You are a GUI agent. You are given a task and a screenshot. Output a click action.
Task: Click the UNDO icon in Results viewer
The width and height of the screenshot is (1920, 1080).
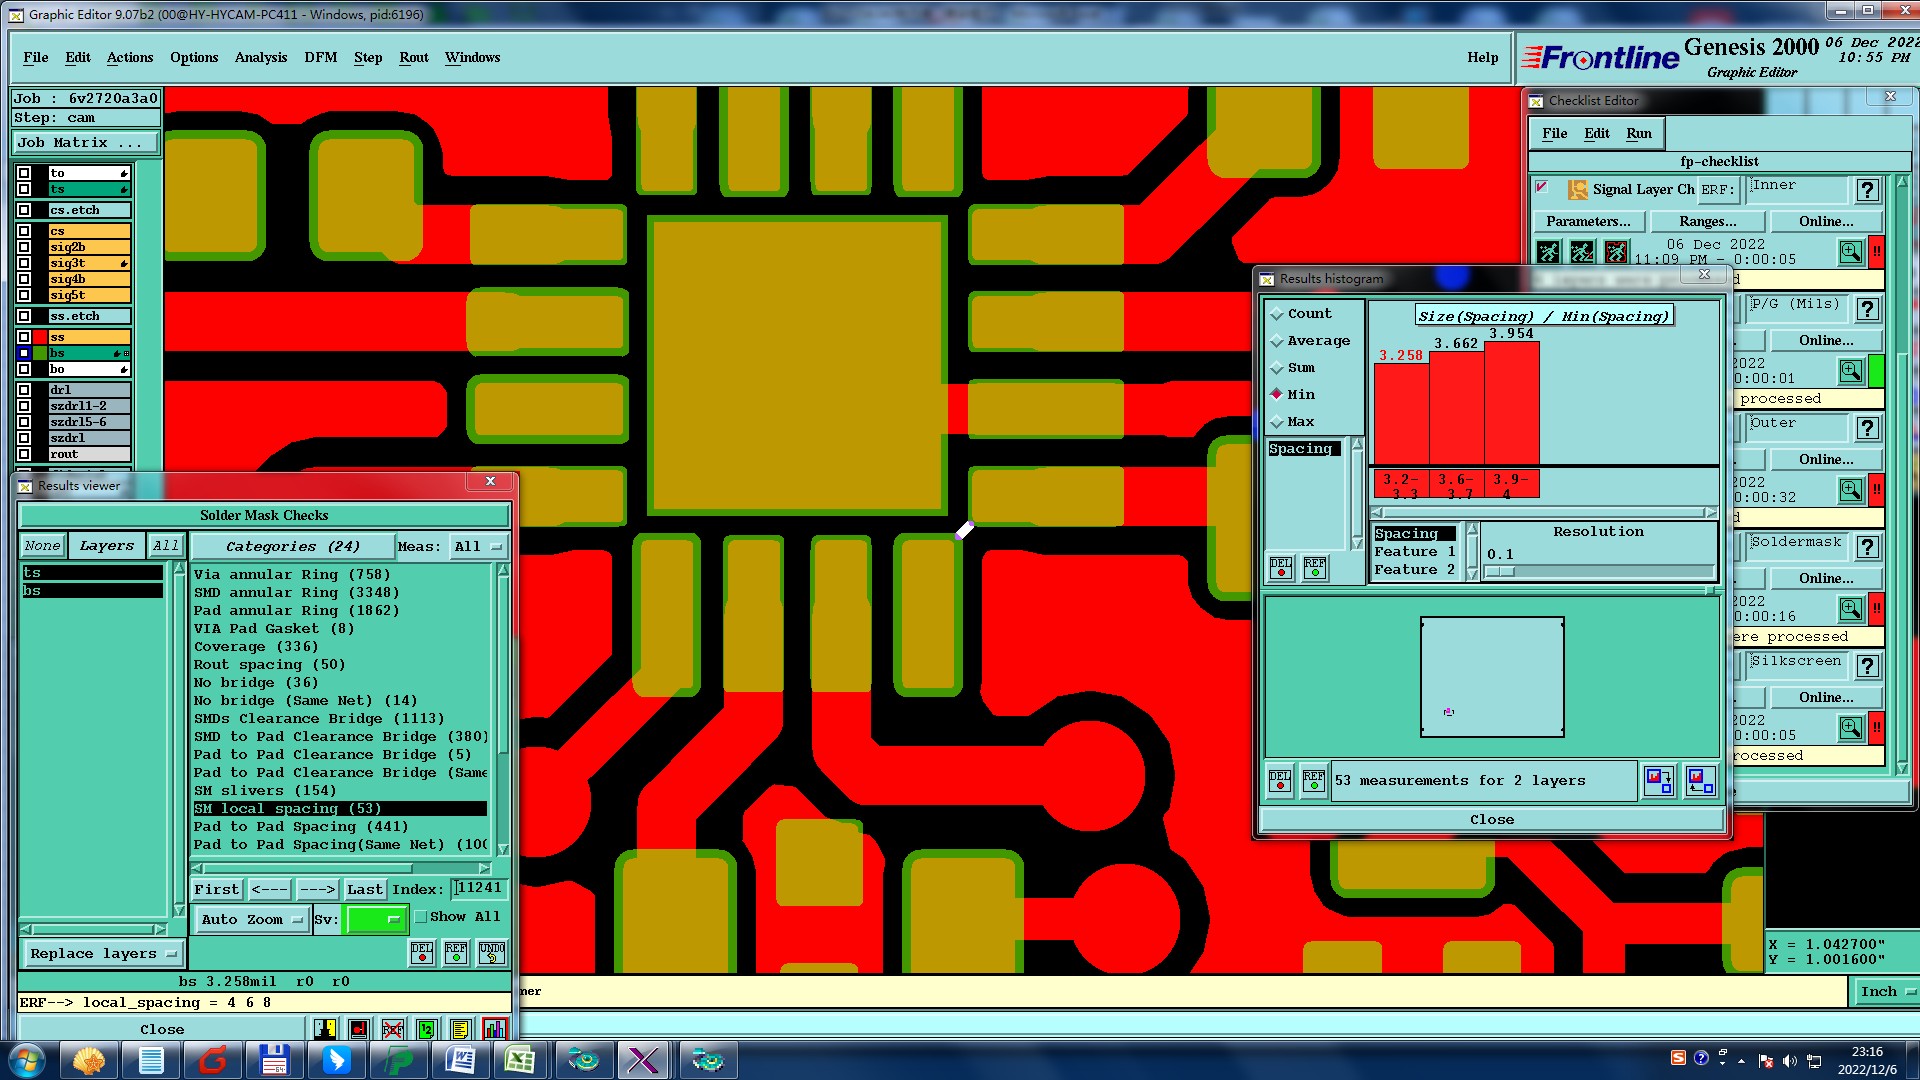point(491,952)
